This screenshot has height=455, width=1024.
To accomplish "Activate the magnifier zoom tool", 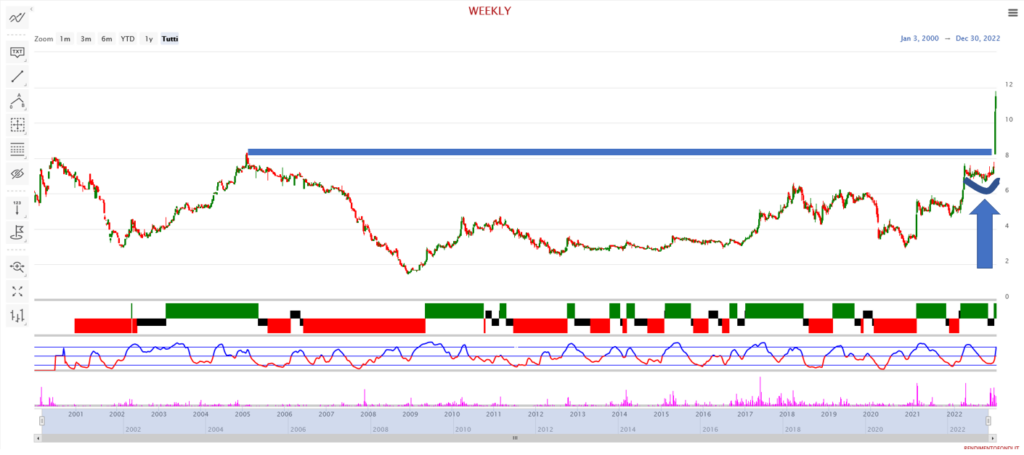I will click(17, 267).
